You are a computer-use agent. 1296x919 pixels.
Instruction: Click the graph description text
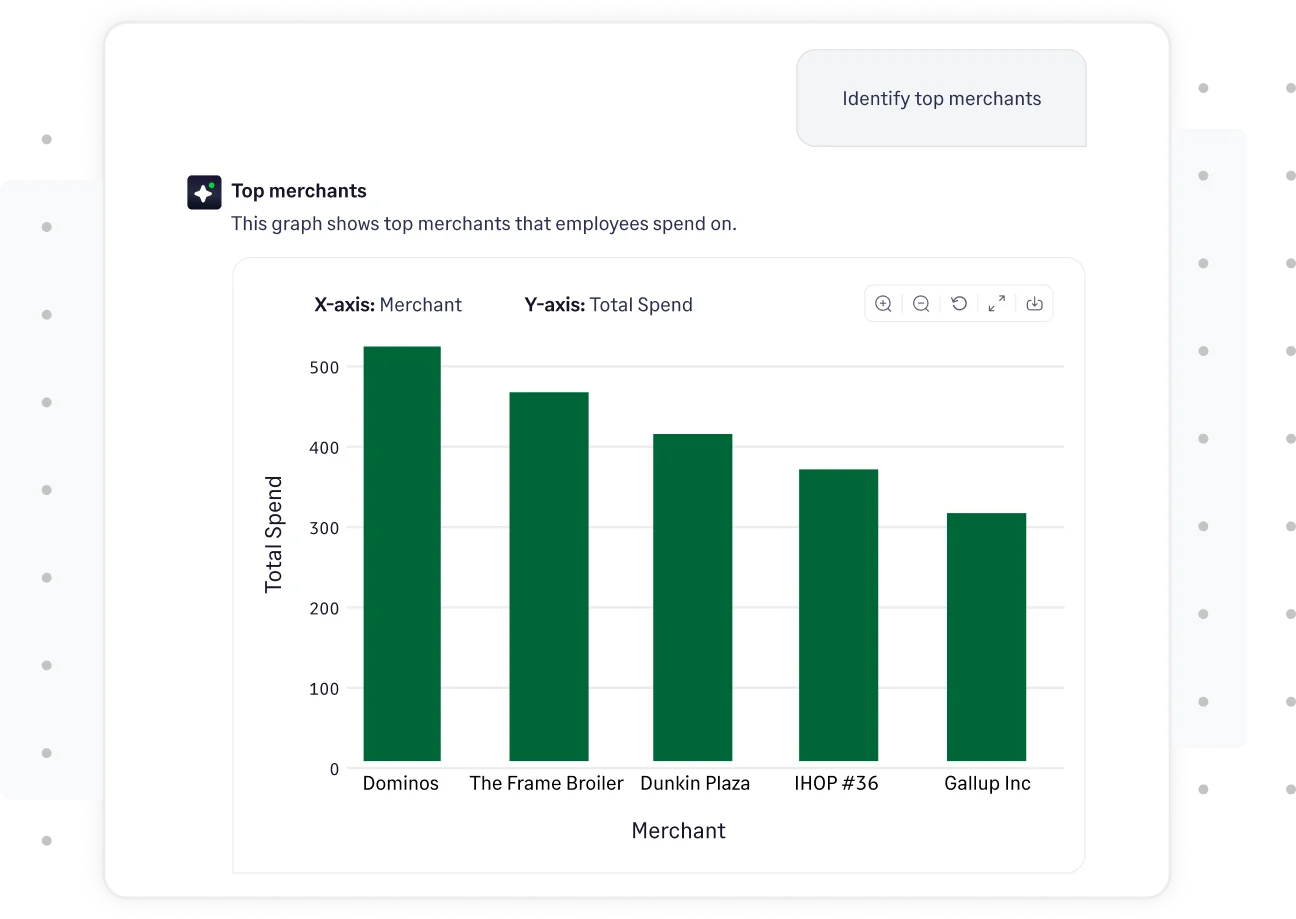(x=484, y=223)
